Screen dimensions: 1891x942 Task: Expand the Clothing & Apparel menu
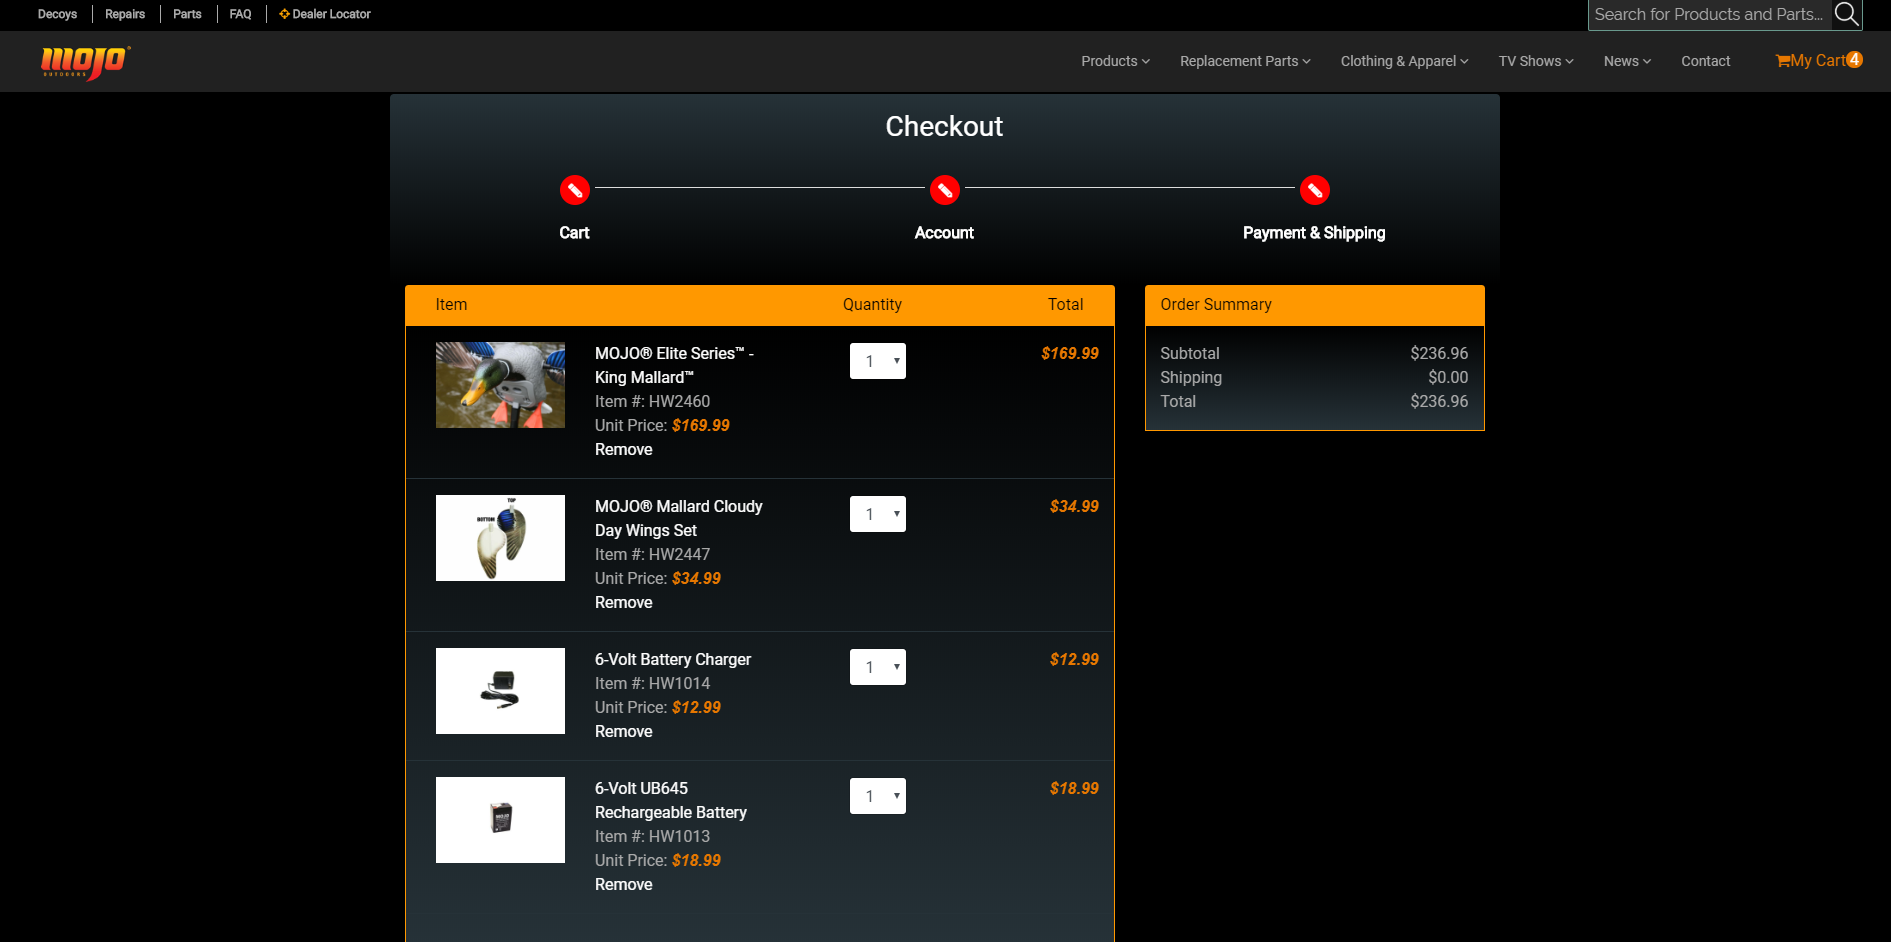(x=1404, y=61)
